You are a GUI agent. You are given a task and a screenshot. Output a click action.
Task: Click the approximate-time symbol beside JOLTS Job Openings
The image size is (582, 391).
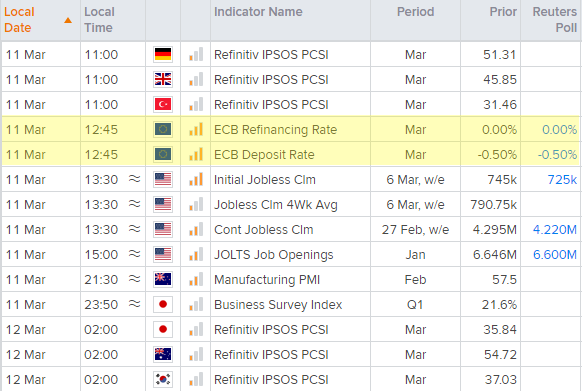coord(134,254)
